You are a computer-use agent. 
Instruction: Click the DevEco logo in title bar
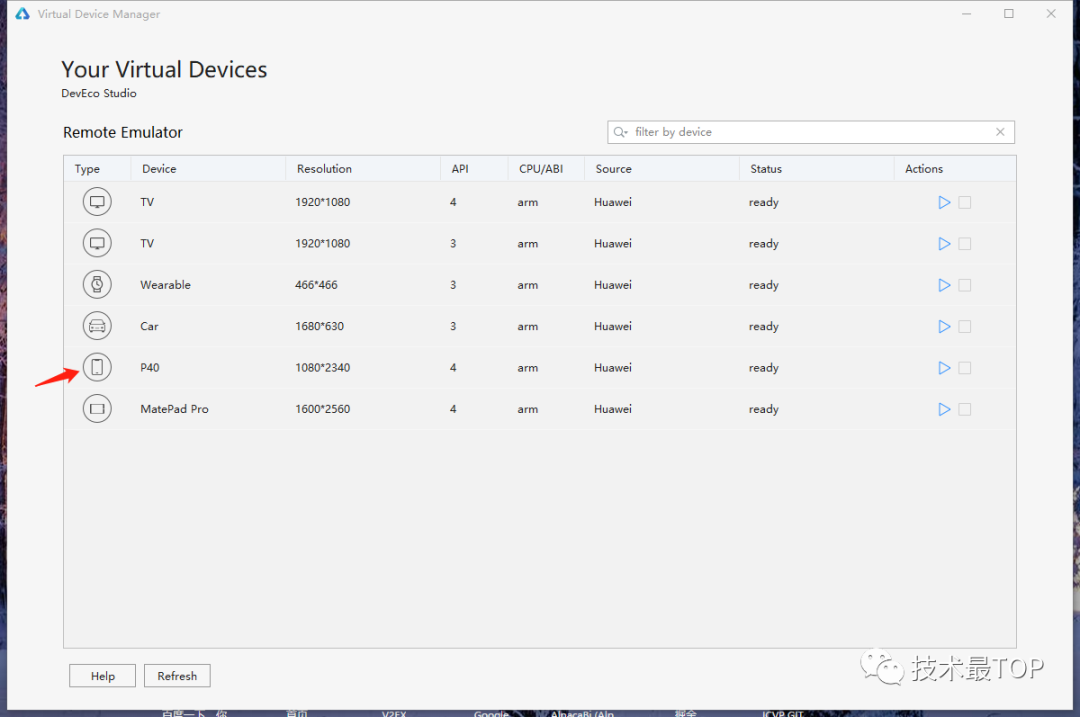pyautogui.click(x=22, y=14)
